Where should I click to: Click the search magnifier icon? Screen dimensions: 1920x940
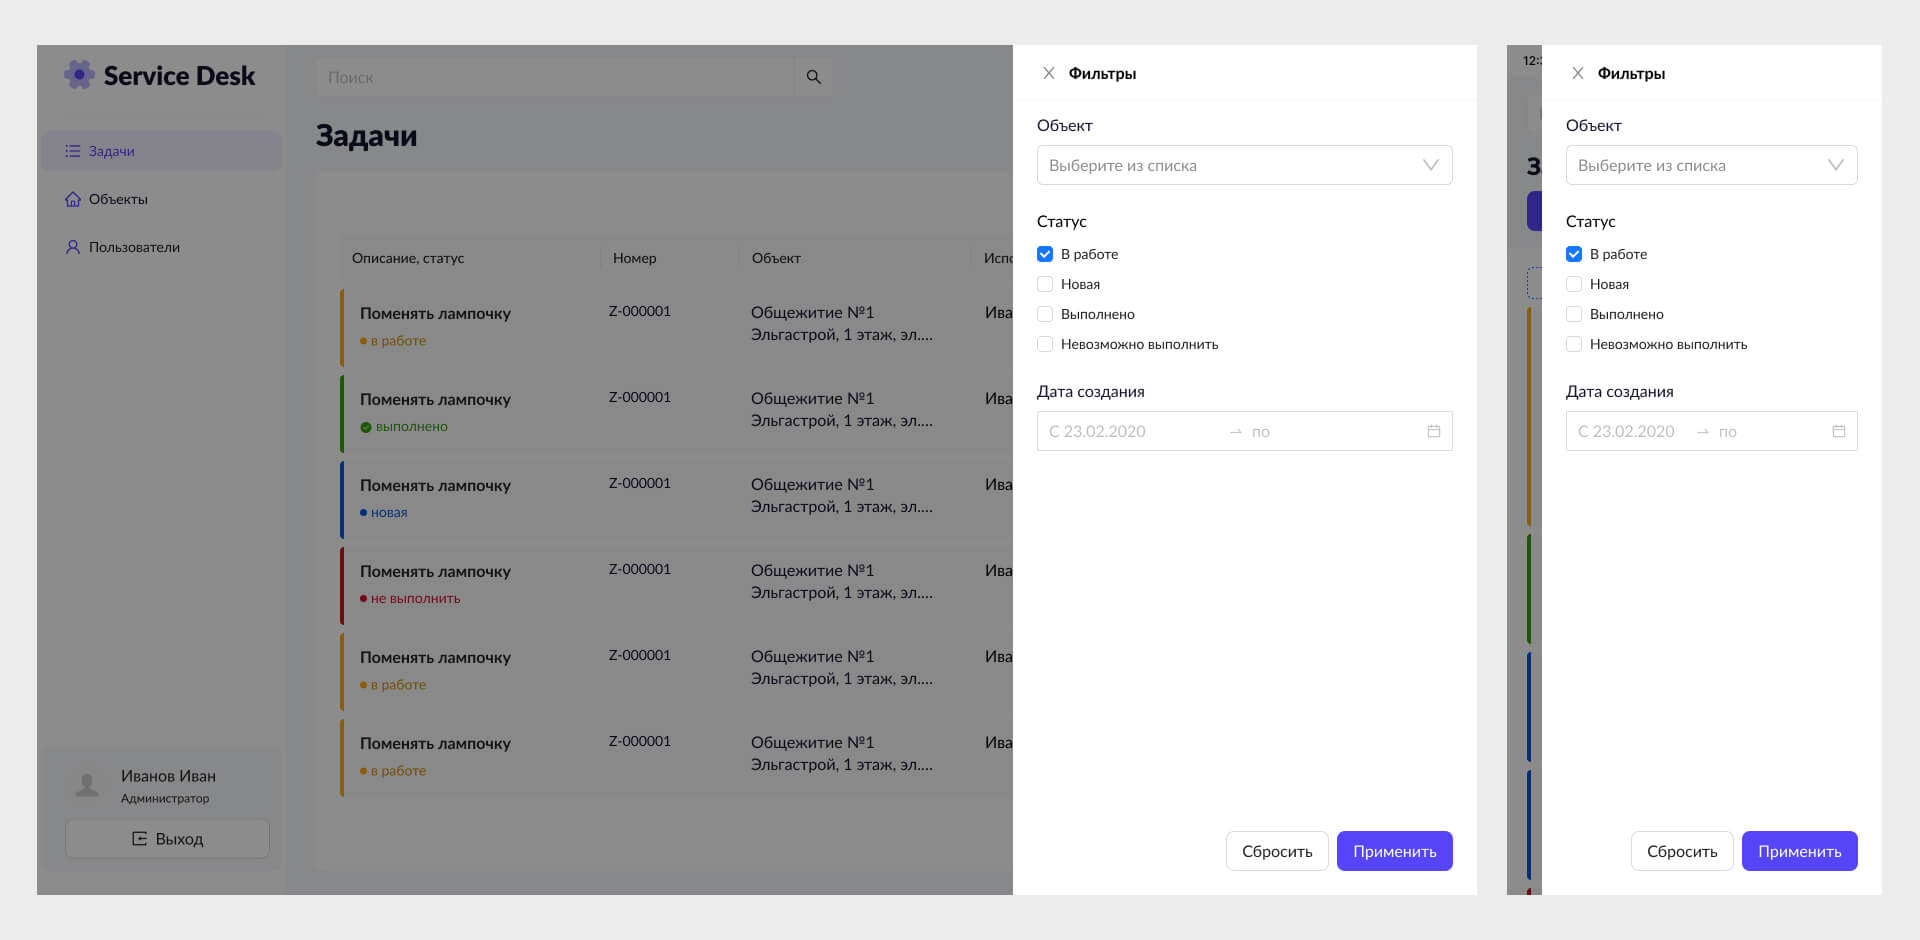813,77
